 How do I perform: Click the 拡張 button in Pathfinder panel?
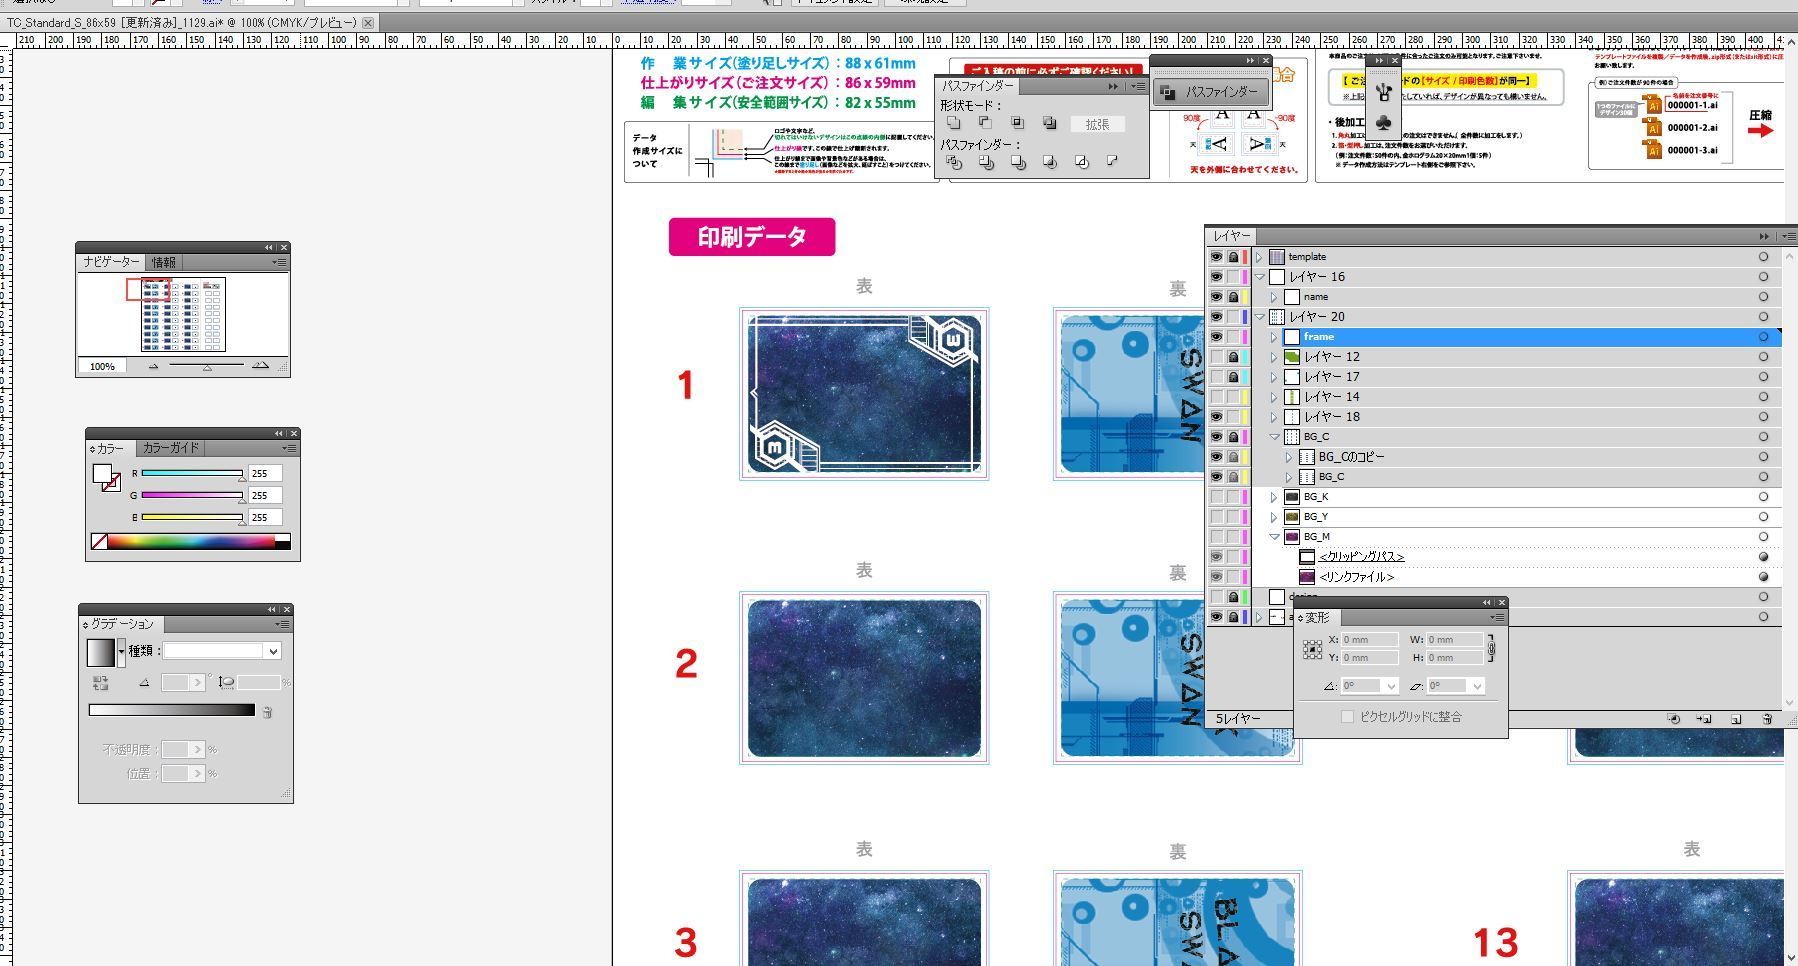point(1097,124)
